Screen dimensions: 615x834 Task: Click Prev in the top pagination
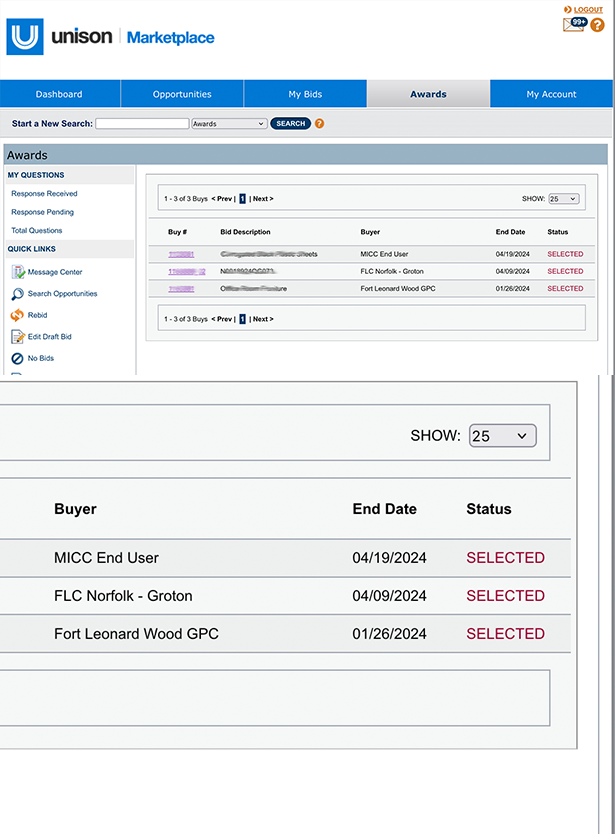tap(222, 198)
